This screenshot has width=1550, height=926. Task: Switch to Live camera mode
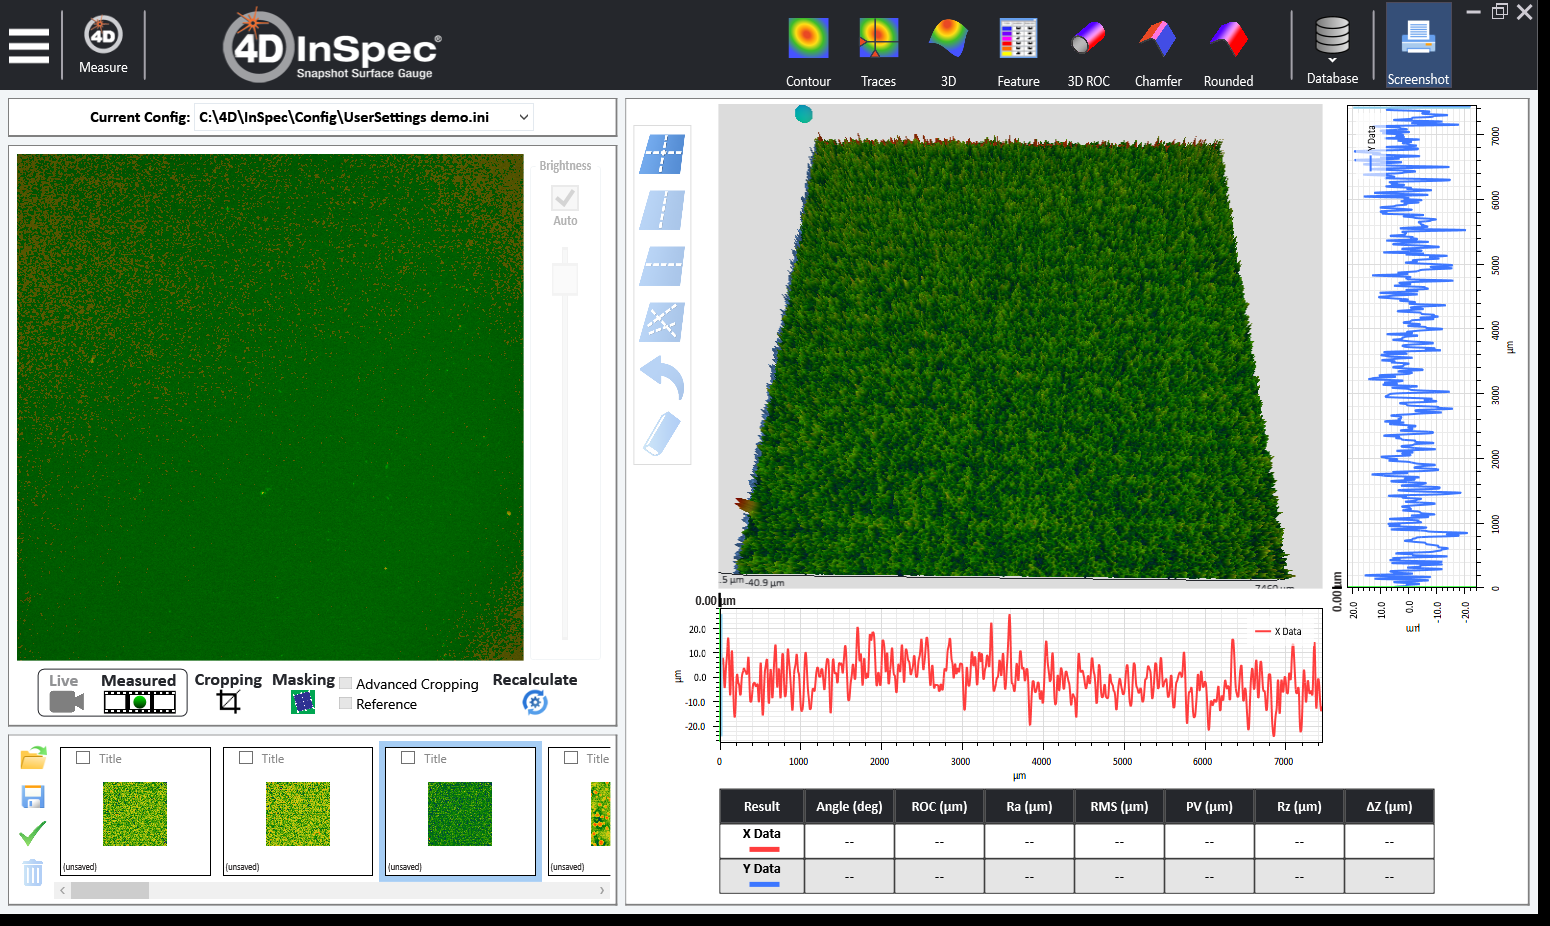coord(66,693)
